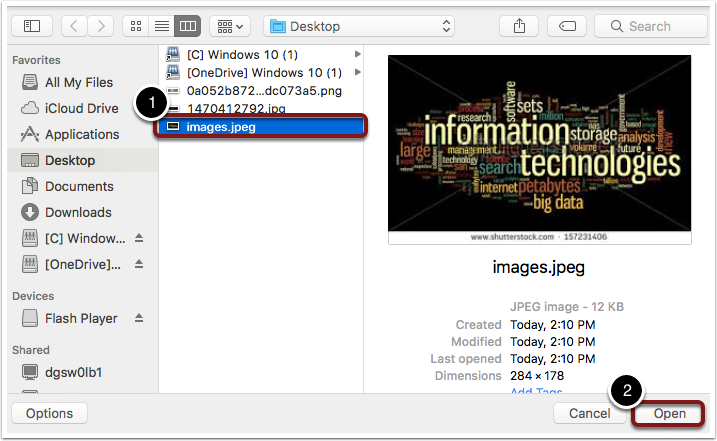Click the Dimensions value 284 × 178
The width and height of the screenshot is (717, 441).
click(537, 376)
